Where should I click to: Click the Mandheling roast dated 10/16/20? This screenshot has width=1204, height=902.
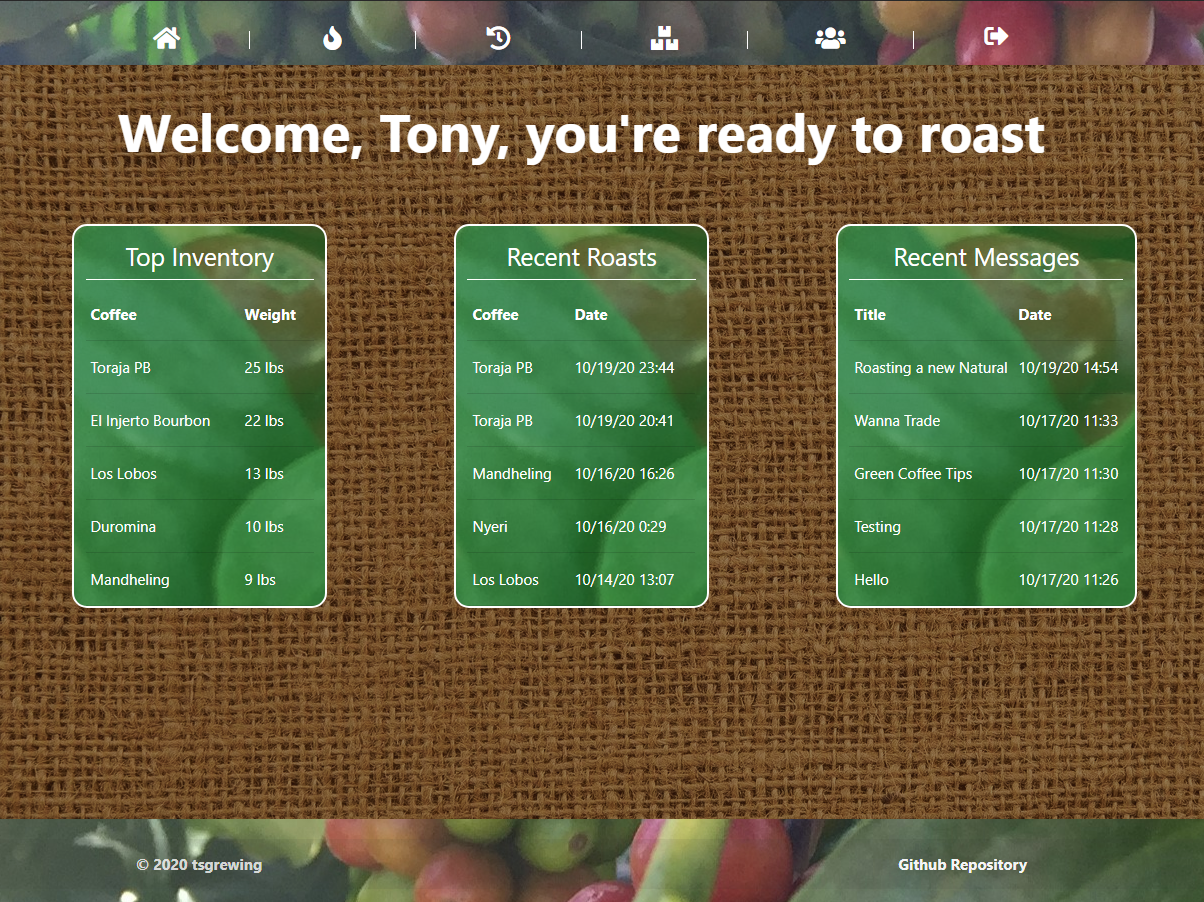(511, 474)
